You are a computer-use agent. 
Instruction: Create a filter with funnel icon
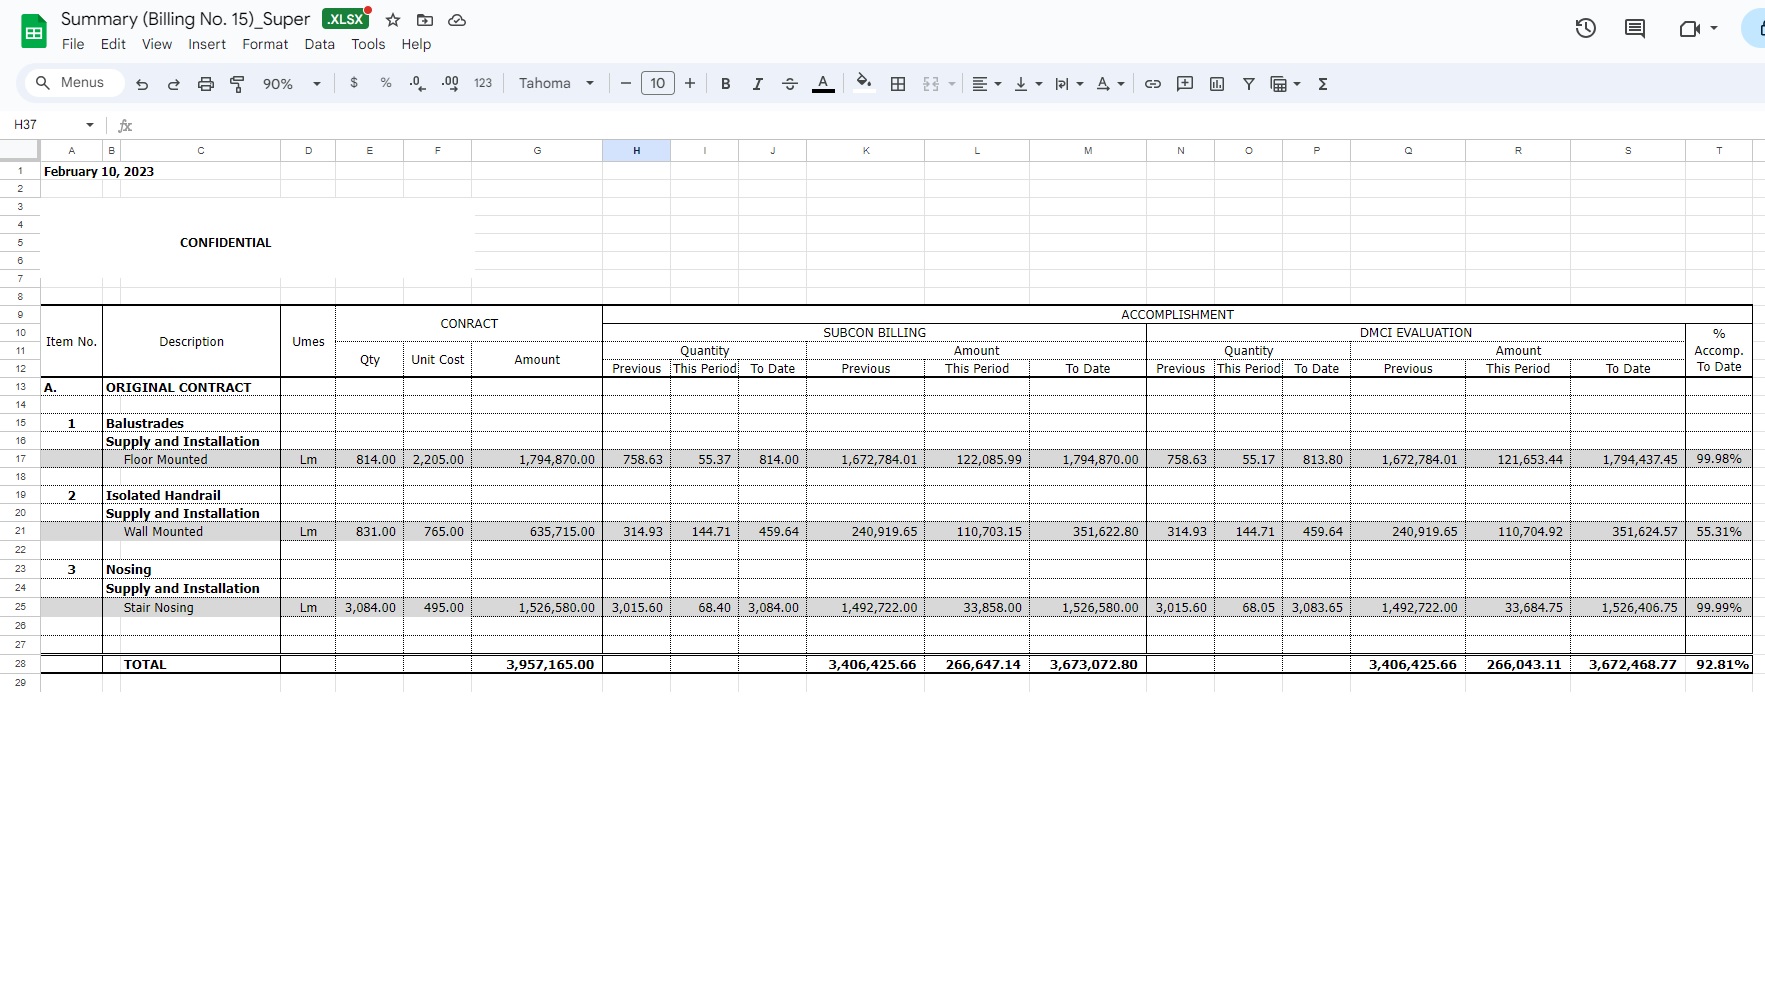tap(1249, 84)
